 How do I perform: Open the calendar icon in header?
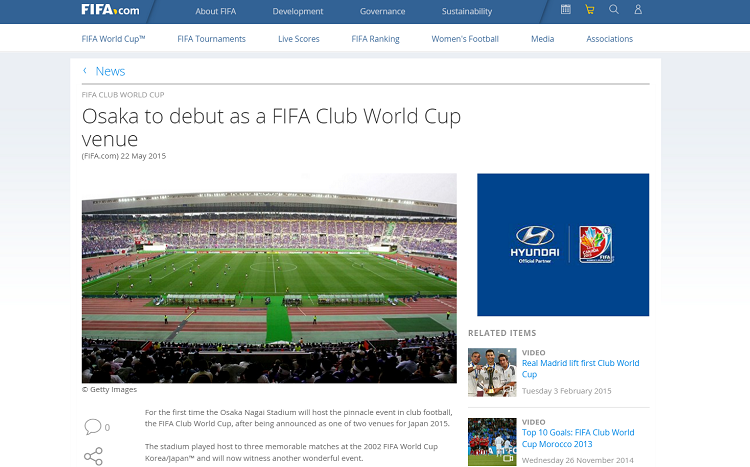point(565,9)
